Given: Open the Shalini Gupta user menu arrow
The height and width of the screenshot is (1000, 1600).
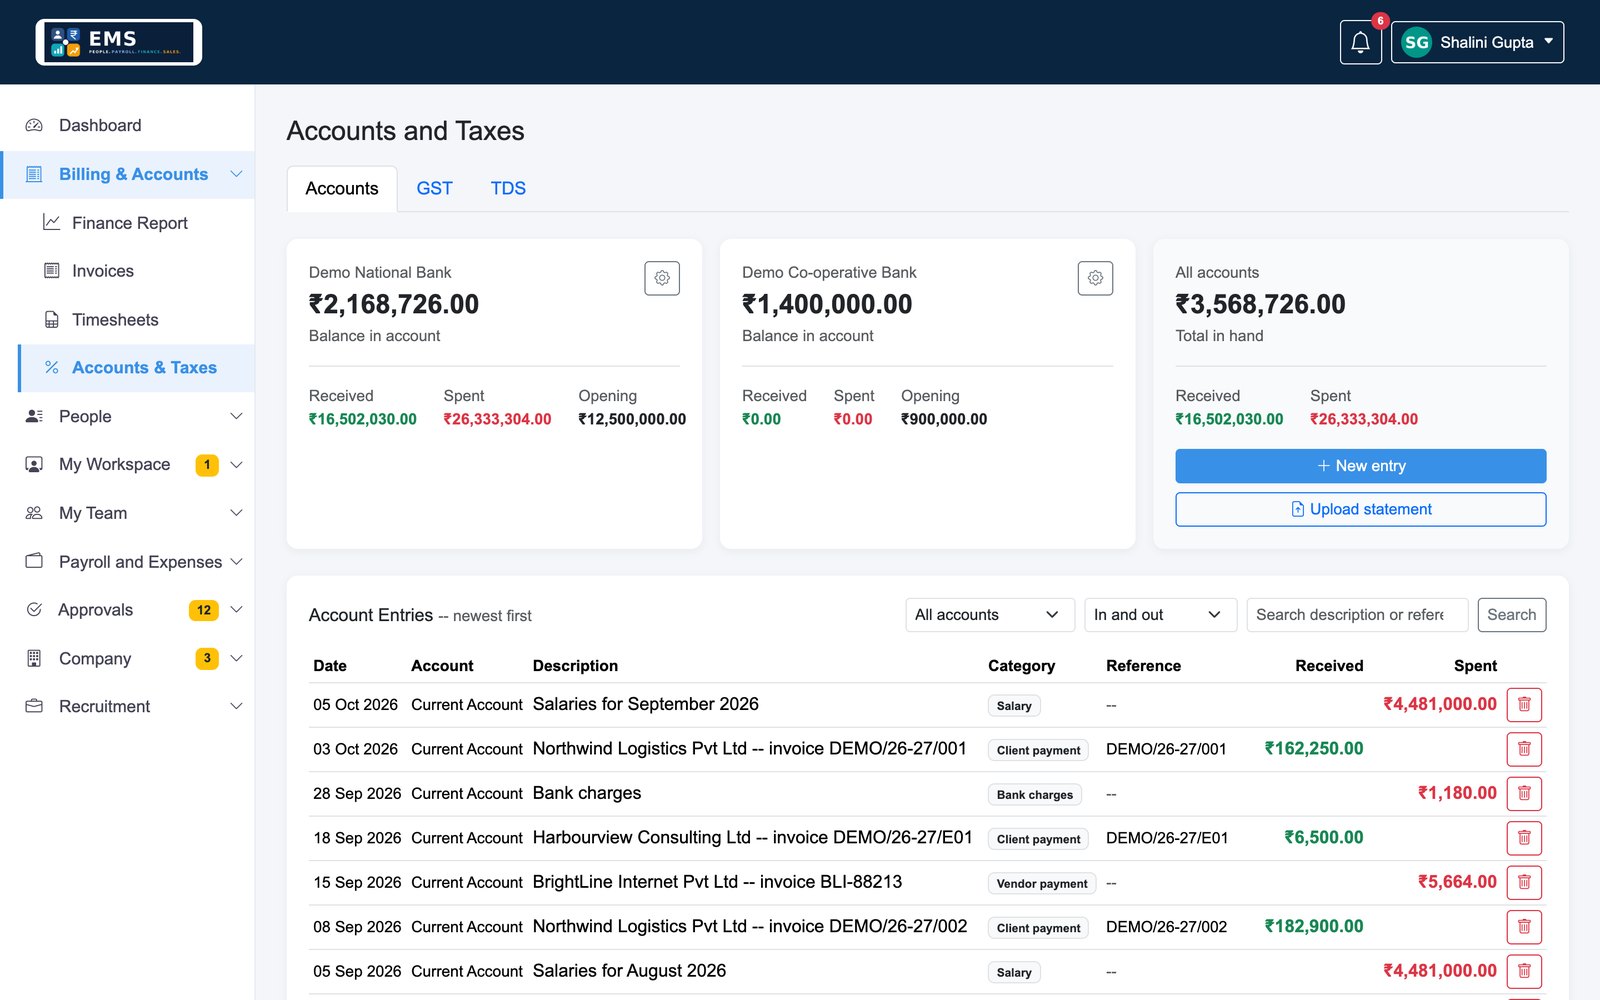Looking at the screenshot, I should pyautogui.click(x=1549, y=42).
